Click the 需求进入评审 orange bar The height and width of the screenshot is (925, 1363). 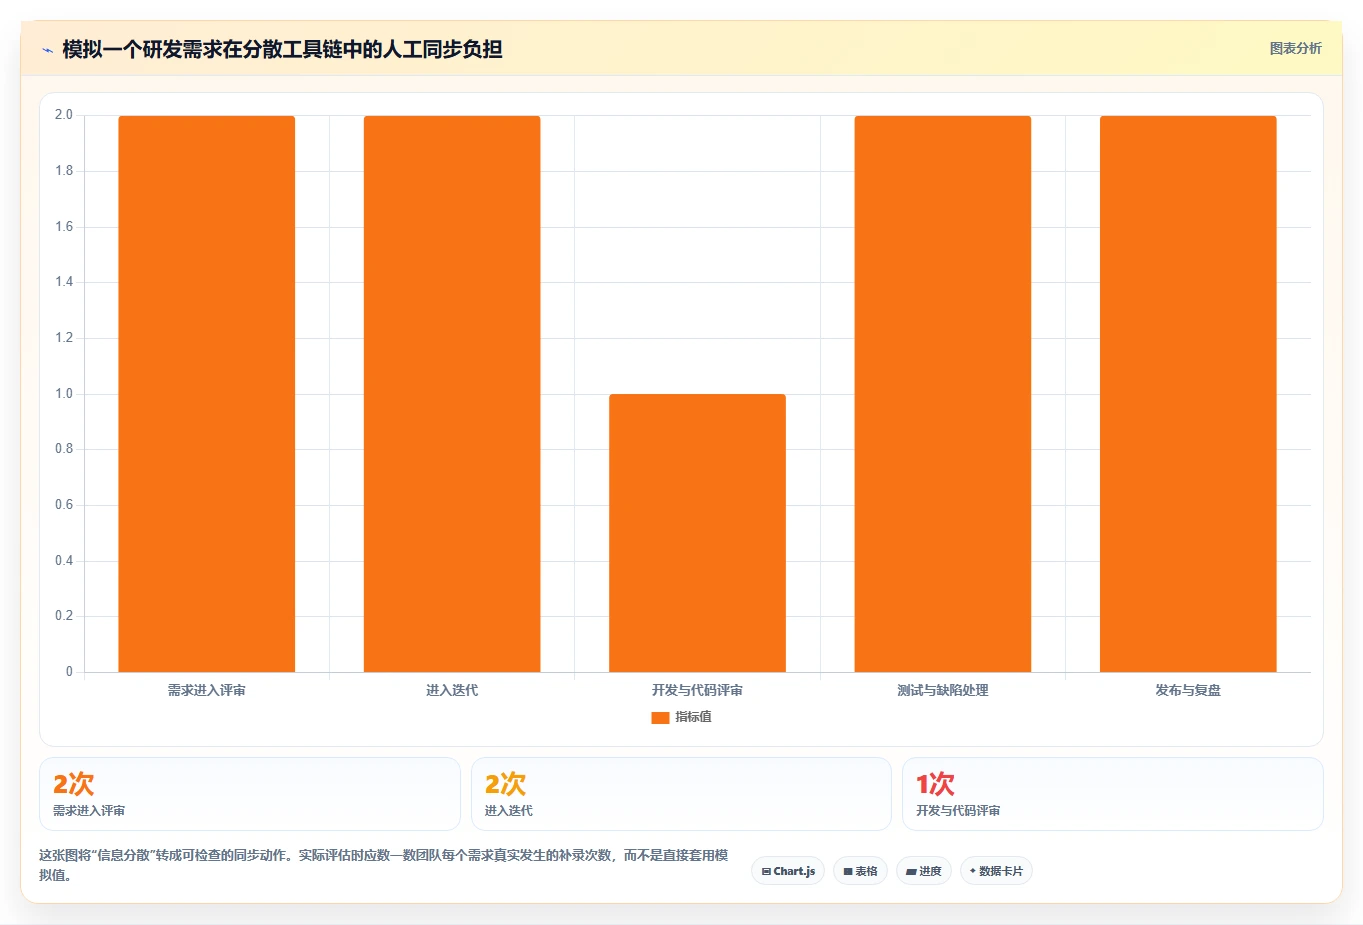coord(207,394)
